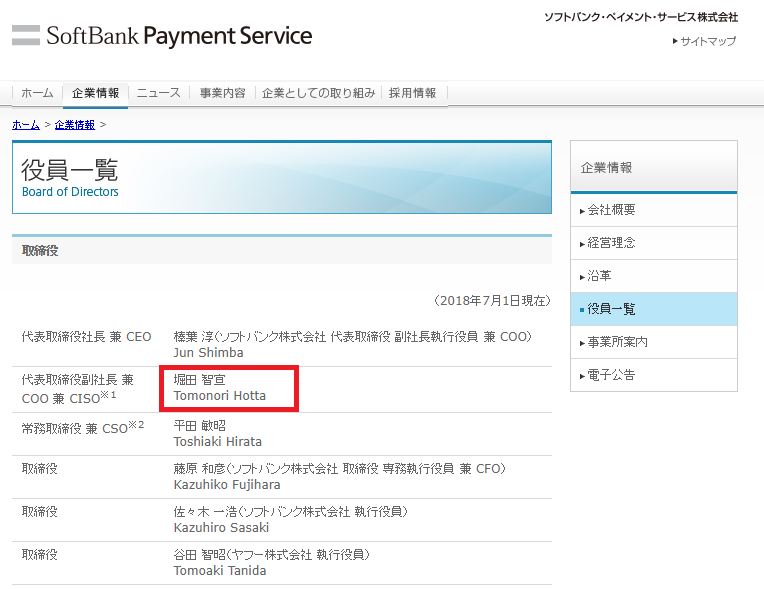The image size is (764, 589).
Task: Click the SoftBank Payment Service logo
Action: [162, 36]
